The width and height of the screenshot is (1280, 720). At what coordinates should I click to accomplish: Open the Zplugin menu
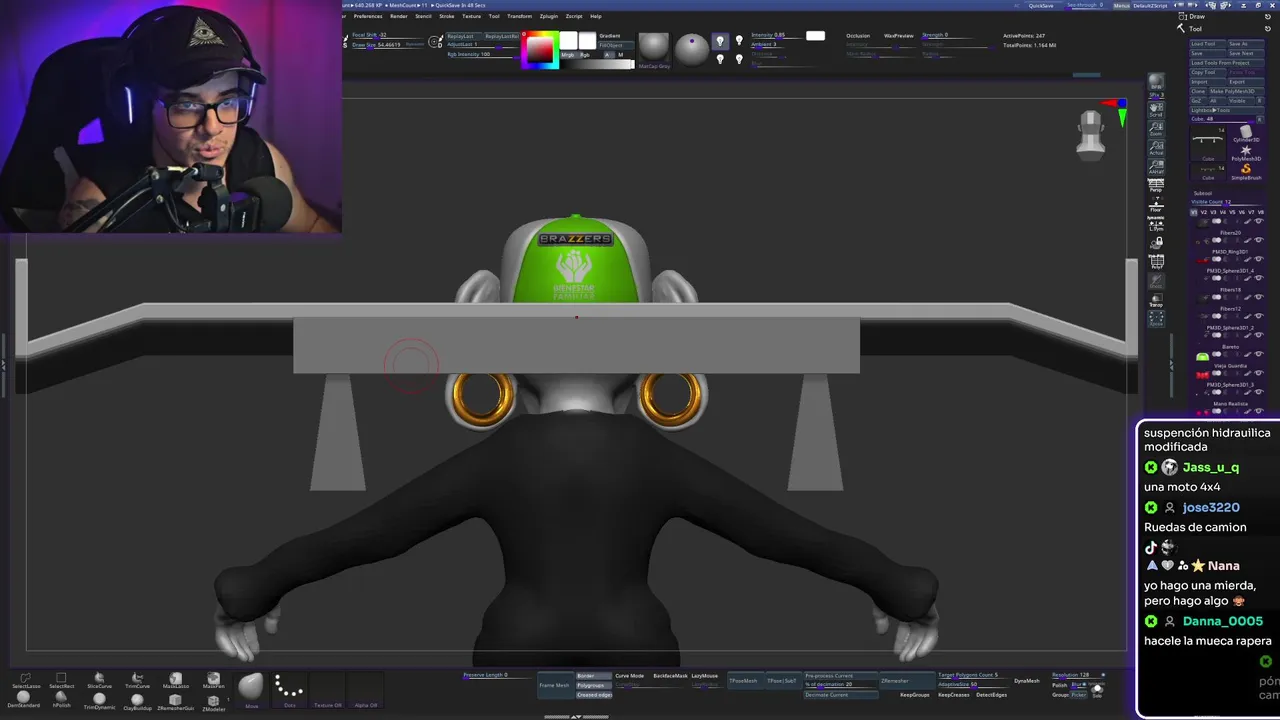pos(549,16)
